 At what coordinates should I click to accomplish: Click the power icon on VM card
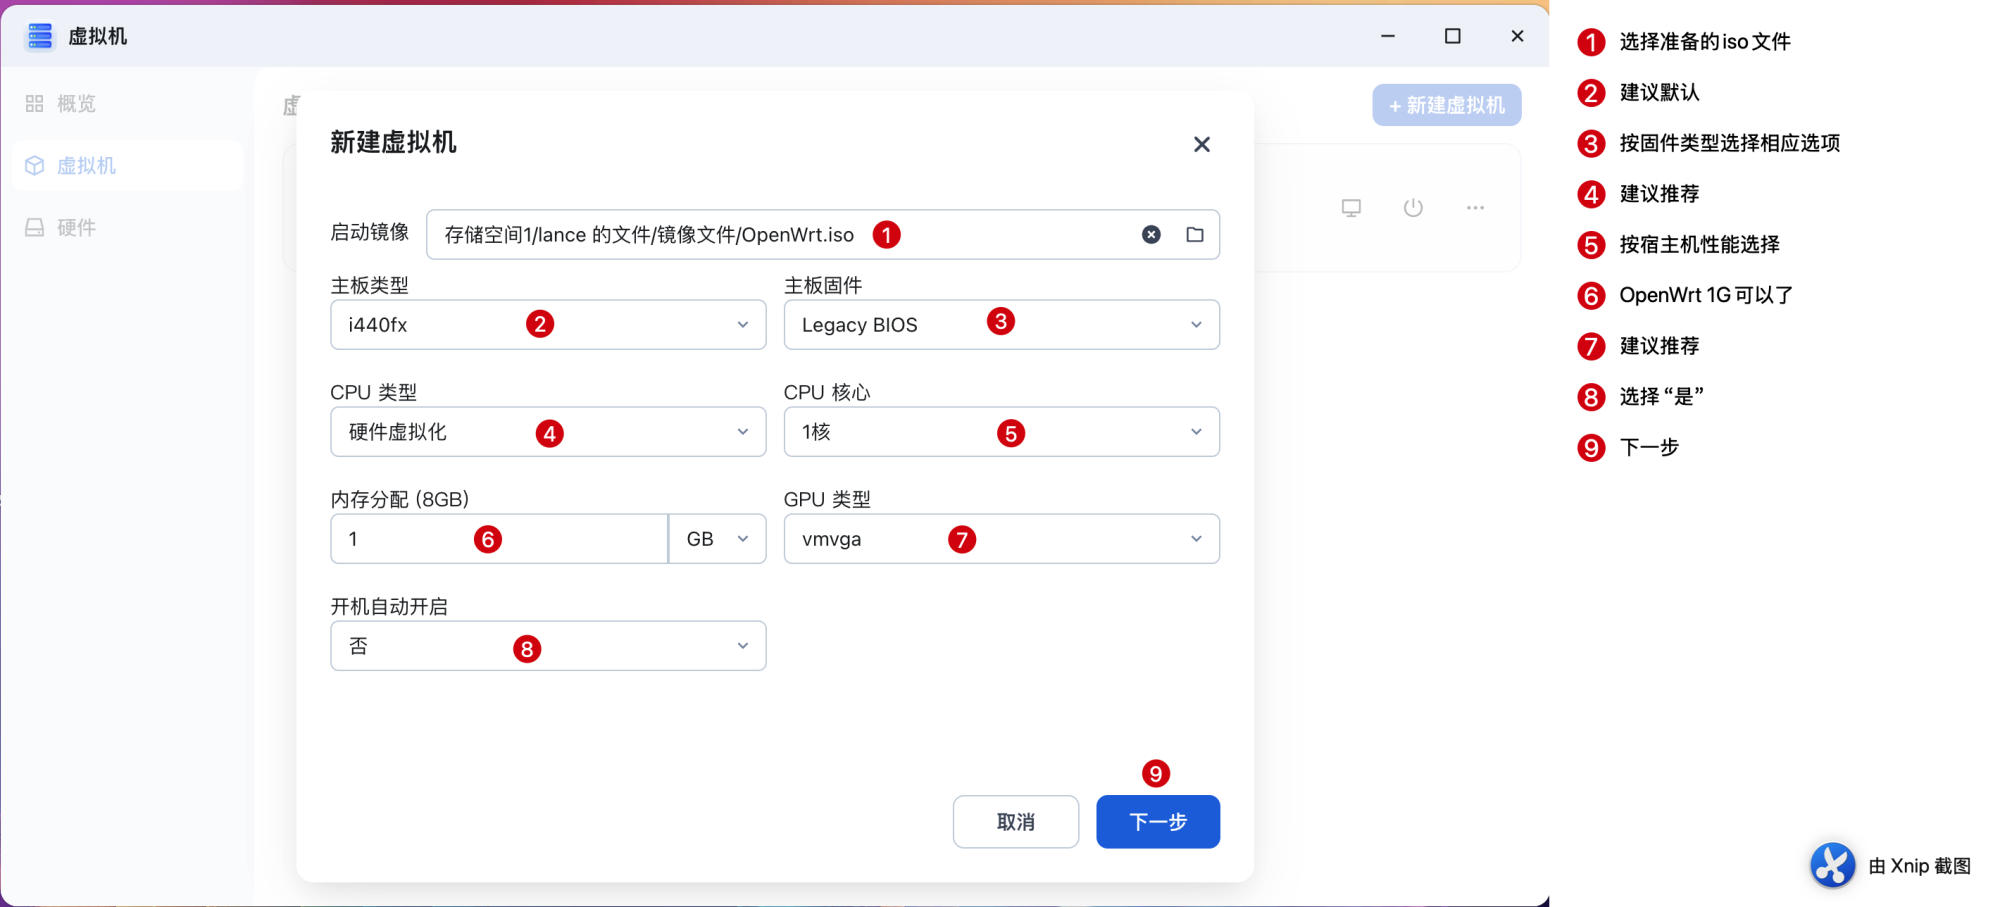tap(1412, 208)
